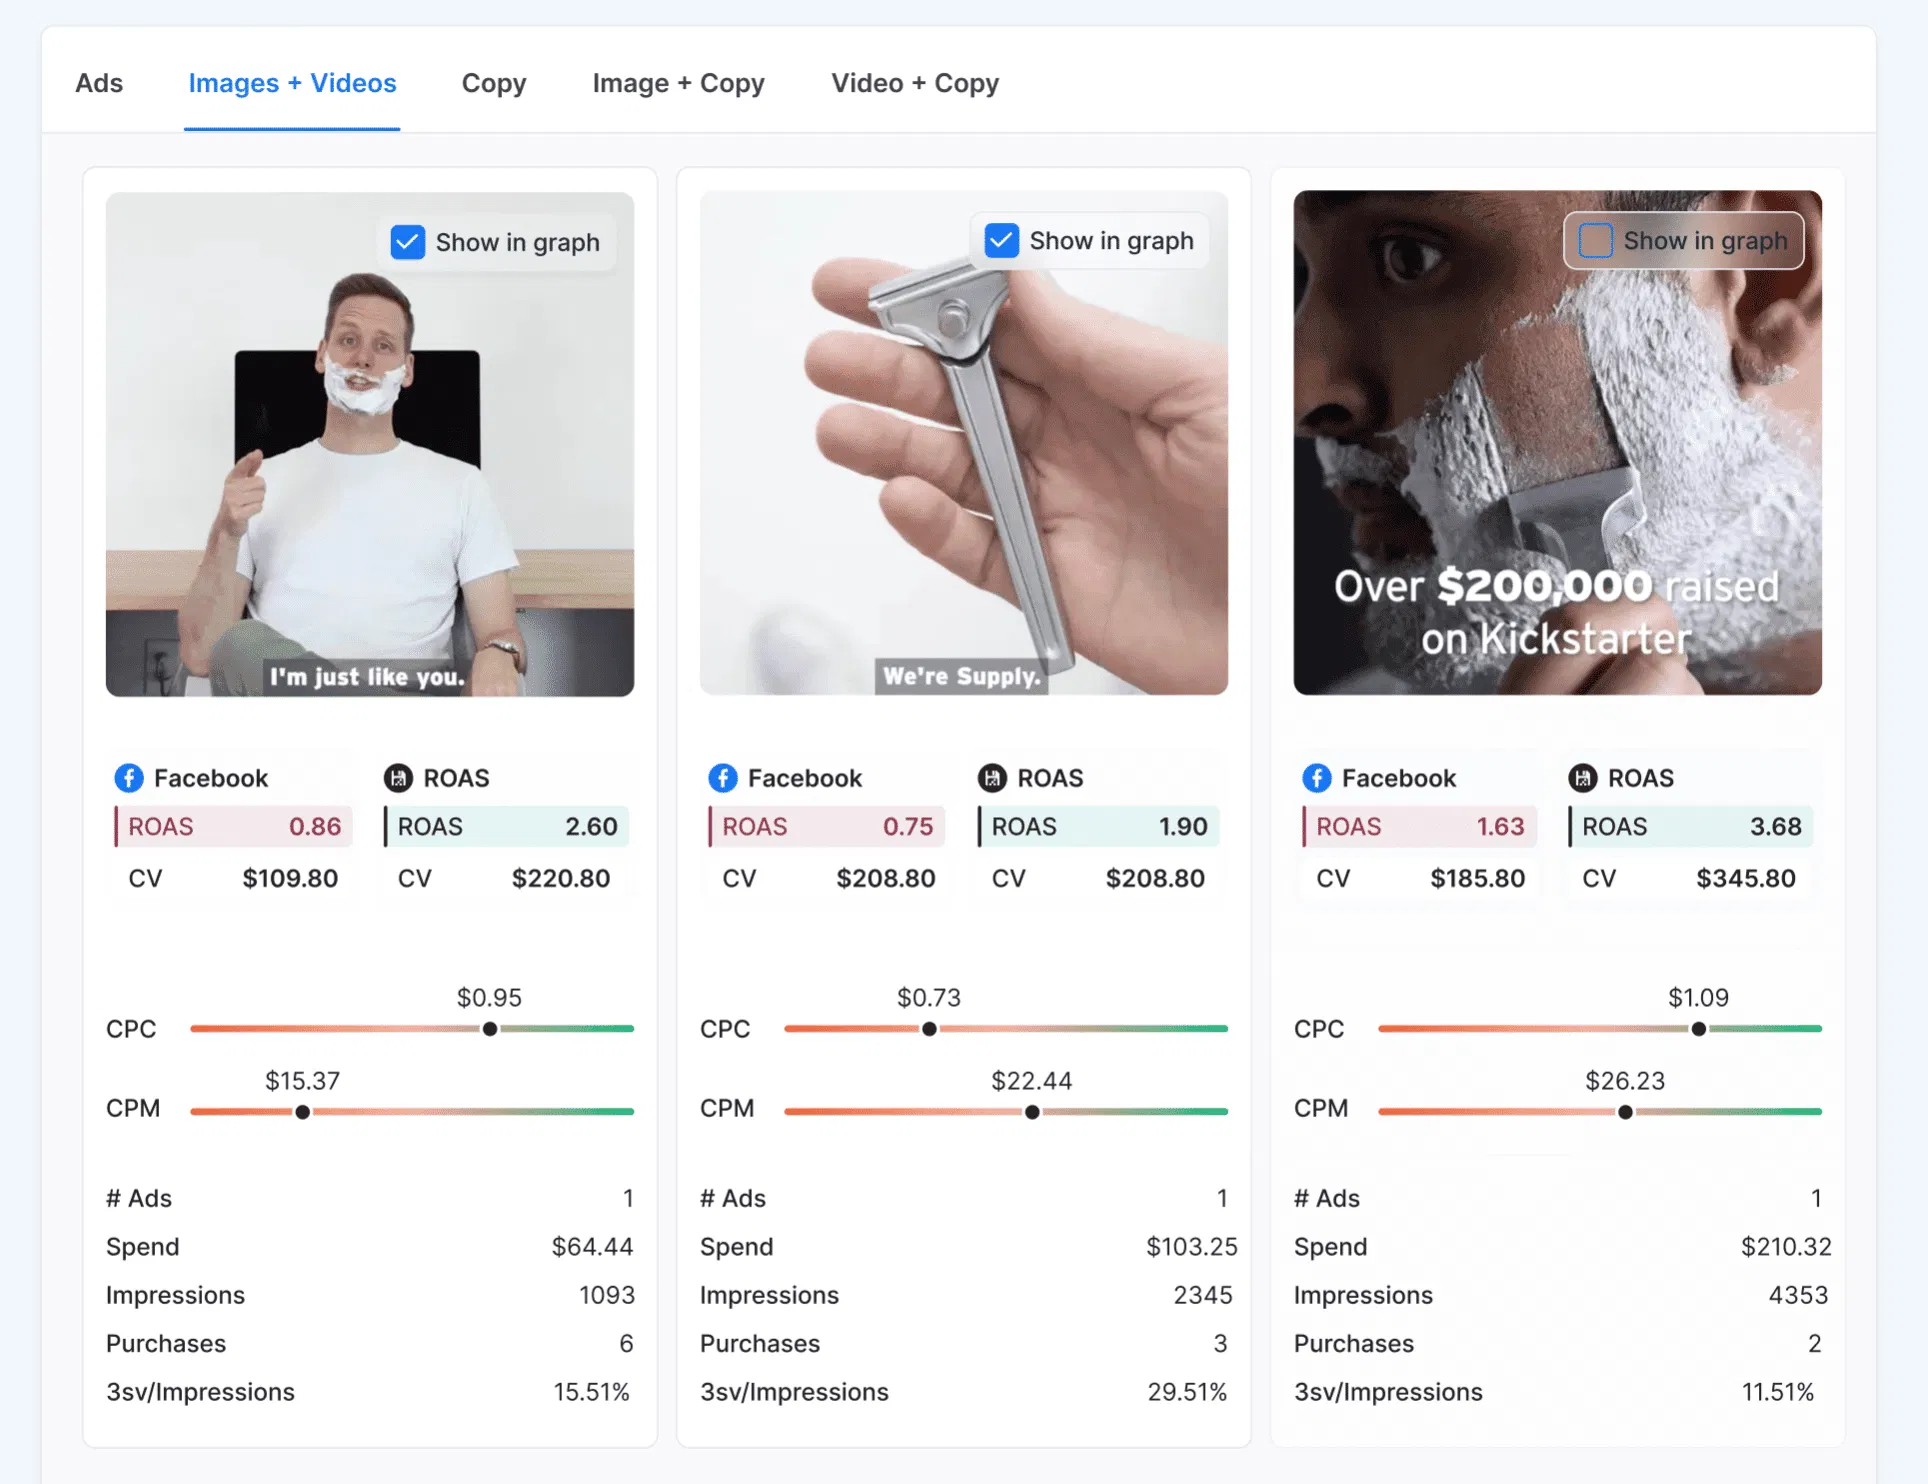This screenshot has height=1484, width=1928.
Task: Click ROAS source icon in razor card
Action: click(992, 778)
